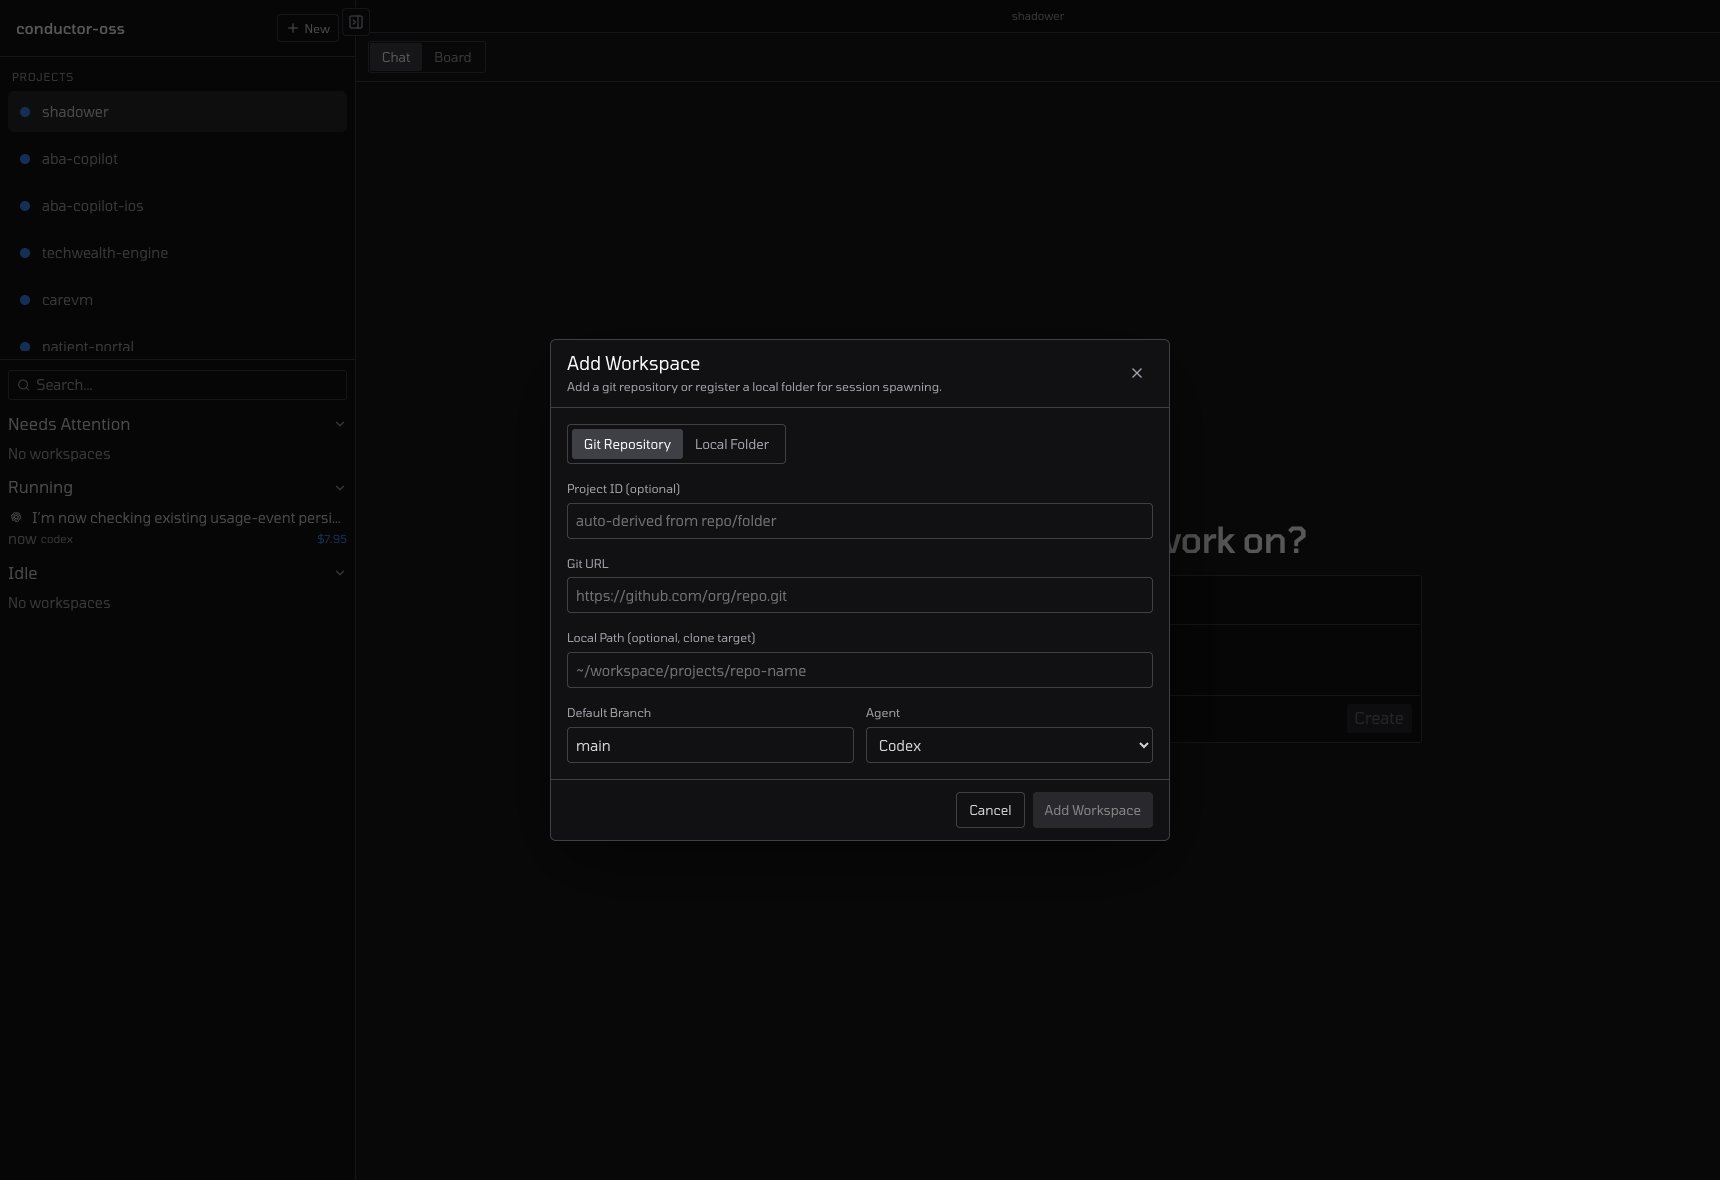This screenshot has width=1720, height=1180.
Task: Select the techwealth-engine project
Action: (177, 253)
